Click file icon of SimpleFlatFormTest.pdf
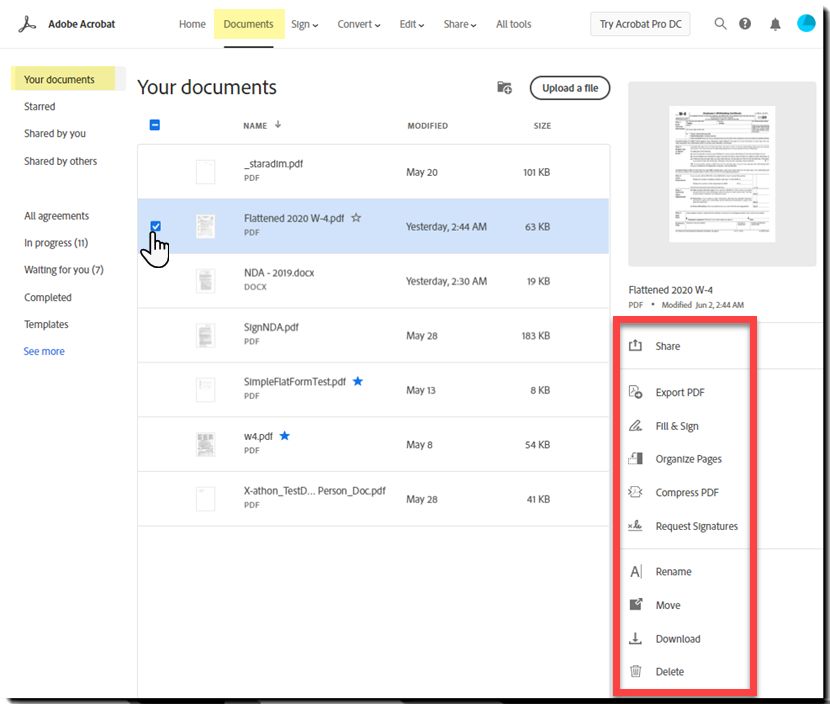 click(205, 390)
